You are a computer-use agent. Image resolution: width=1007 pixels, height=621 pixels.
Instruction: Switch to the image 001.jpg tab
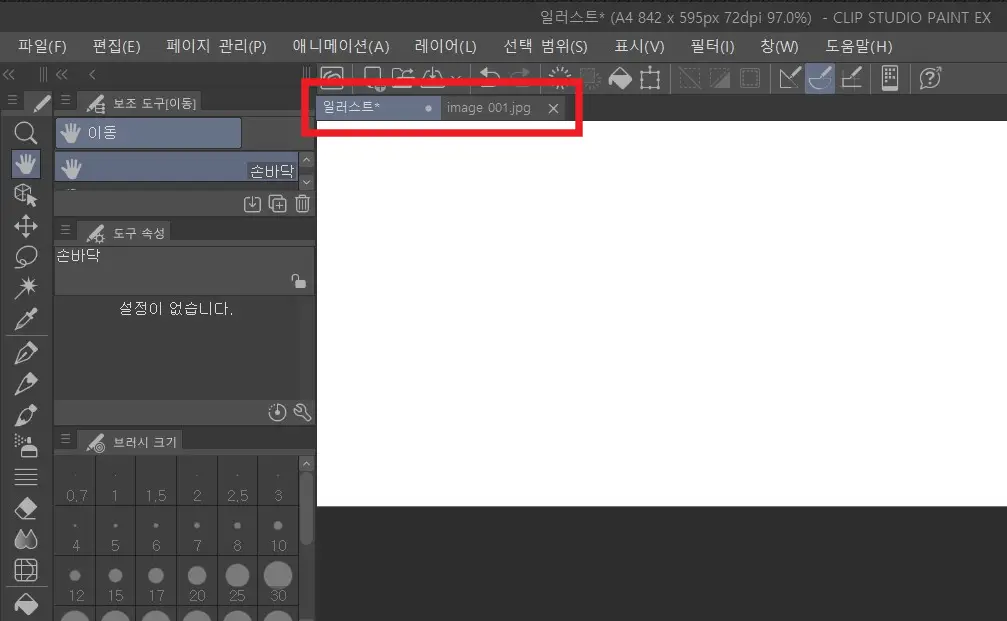[489, 108]
